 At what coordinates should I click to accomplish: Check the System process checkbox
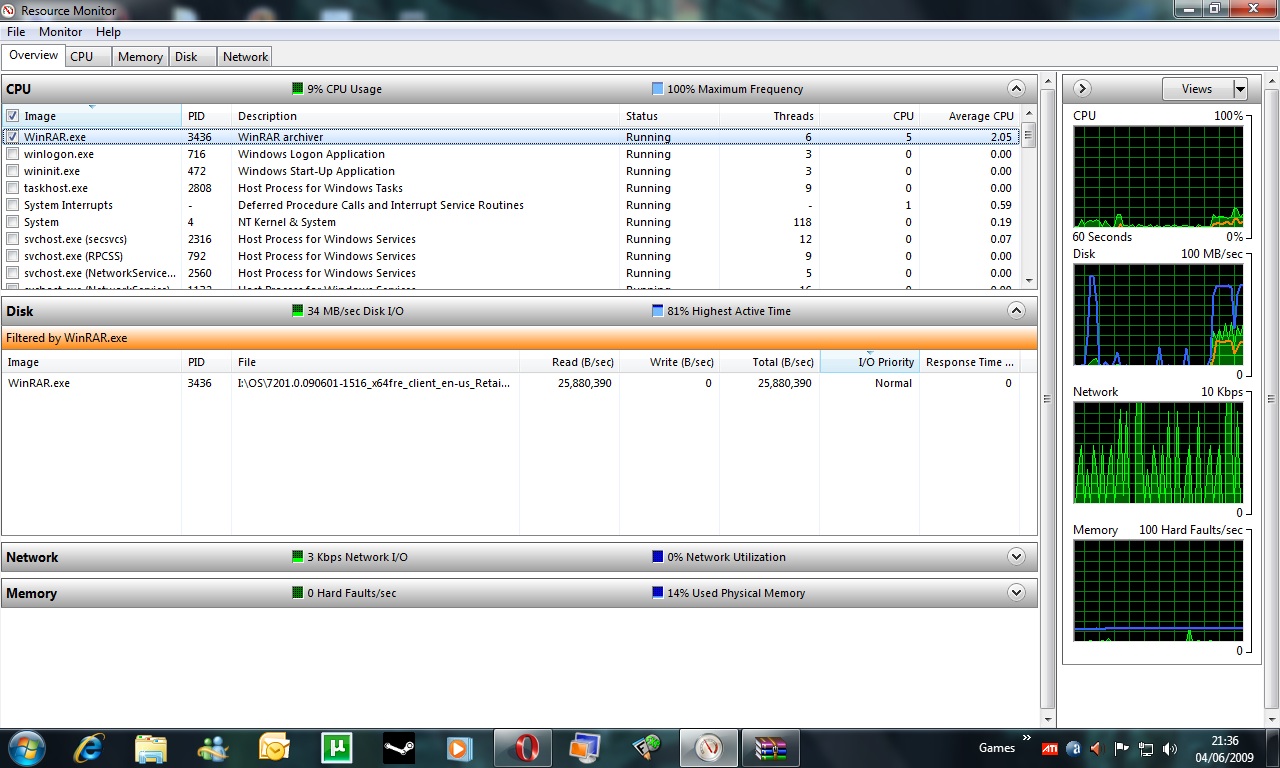coord(14,222)
